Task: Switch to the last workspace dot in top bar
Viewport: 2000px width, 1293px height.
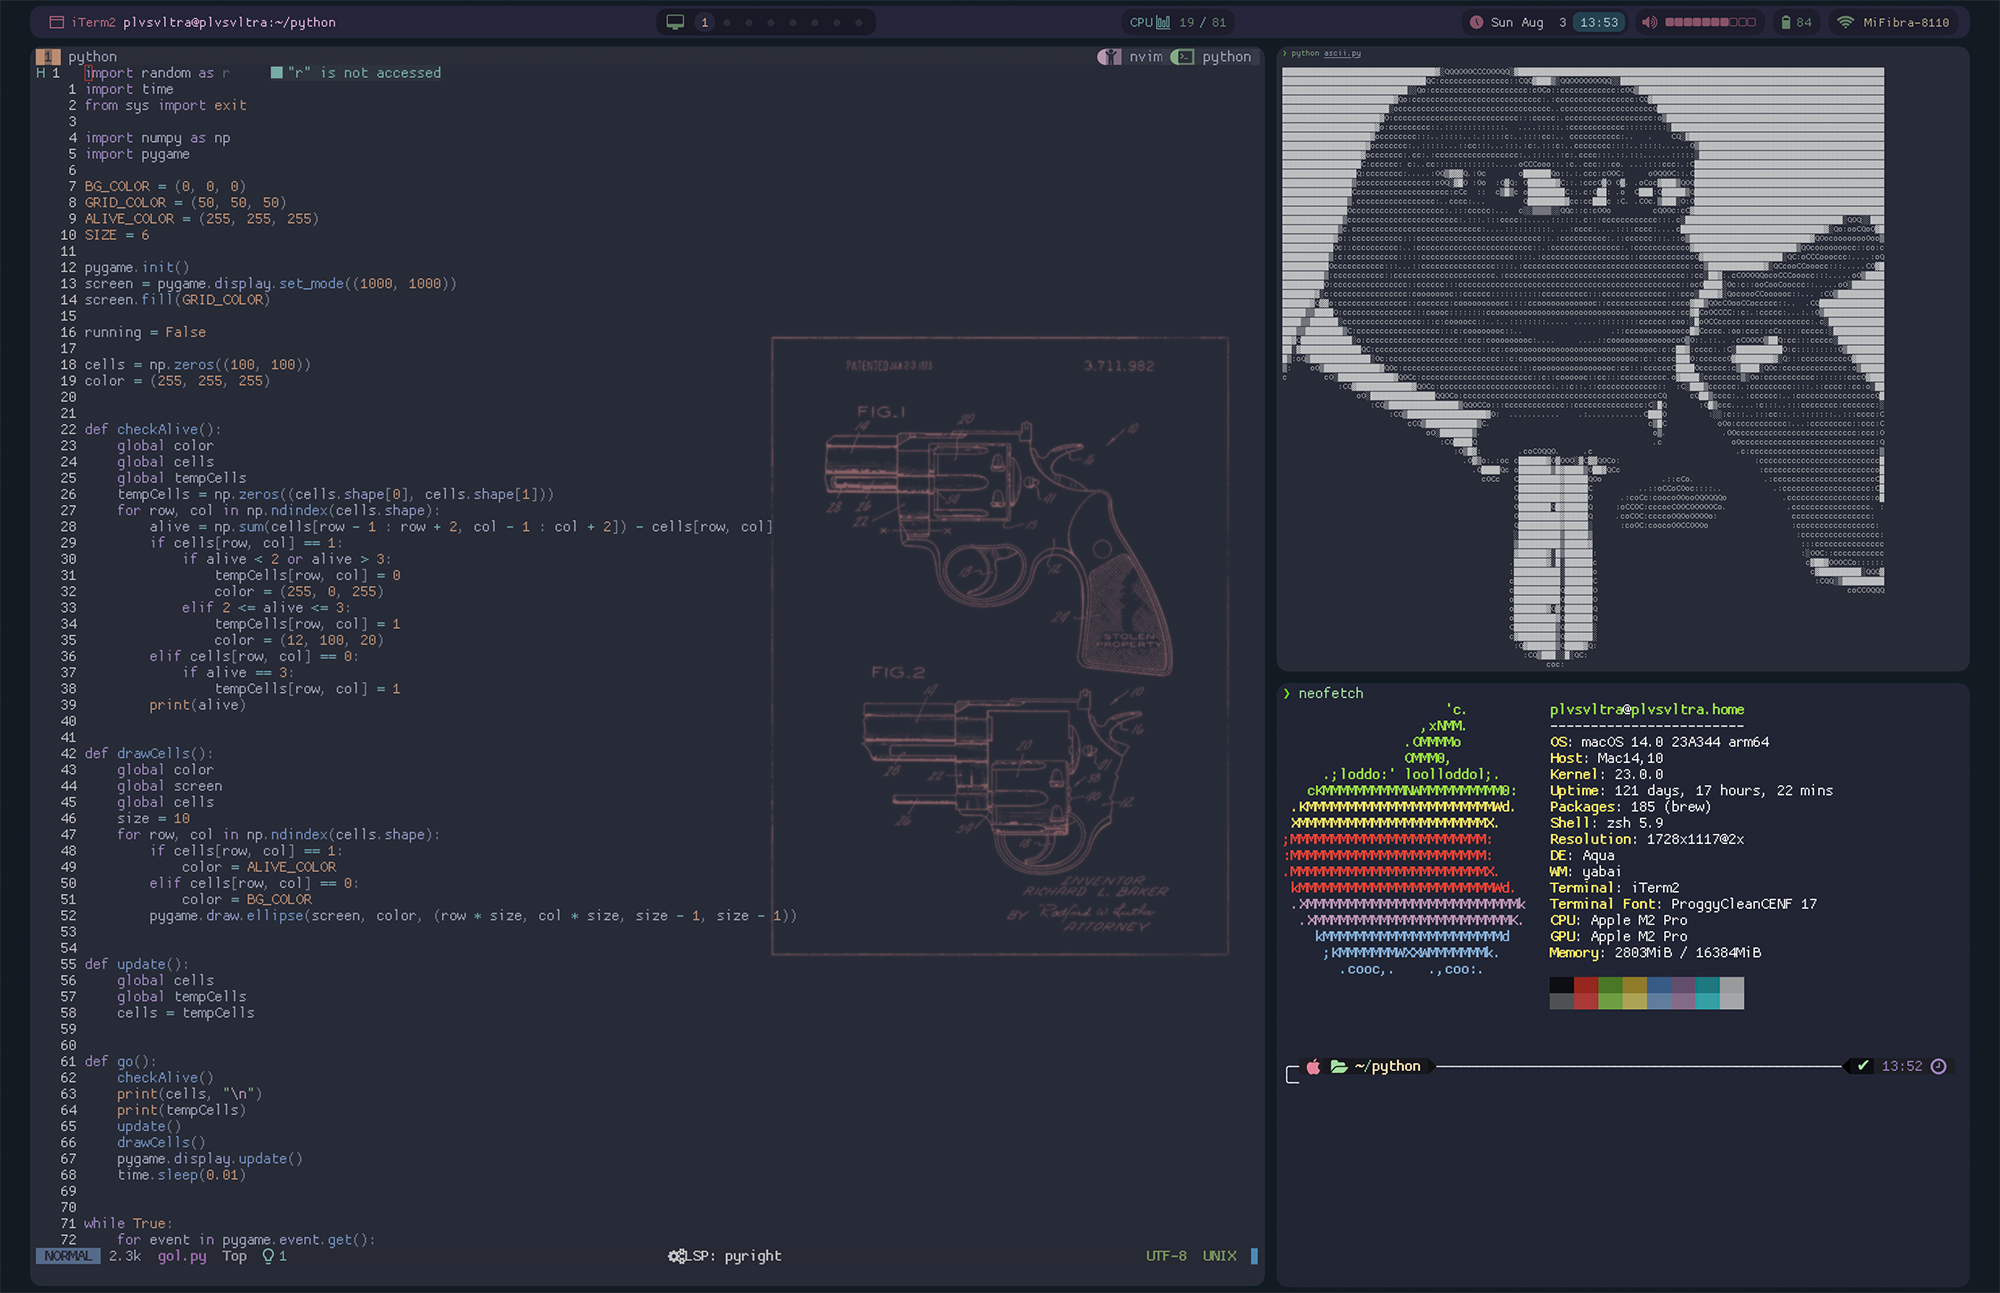Action: pyautogui.click(x=859, y=22)
